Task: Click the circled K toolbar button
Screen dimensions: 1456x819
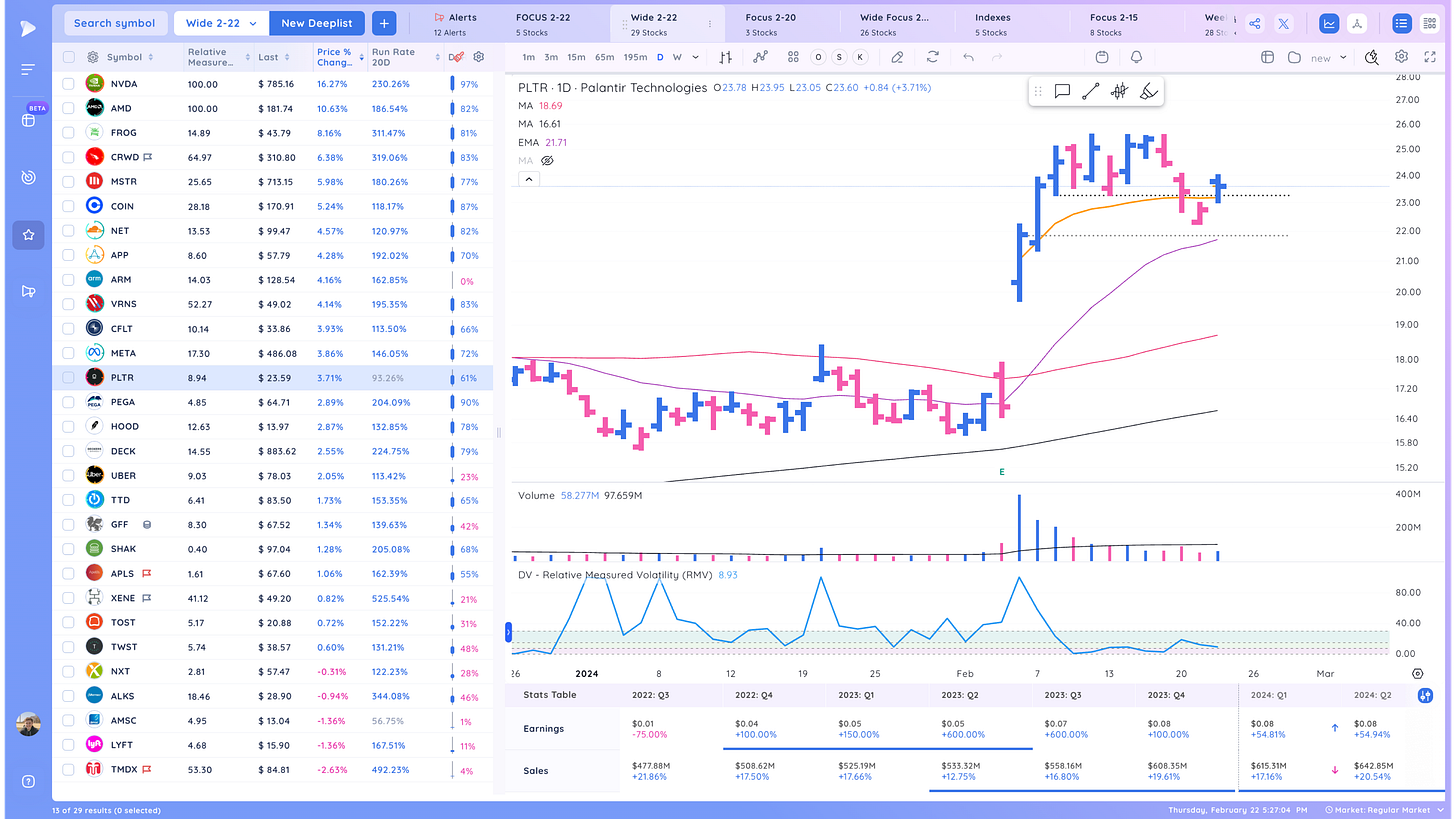Action: pos(860,57)
